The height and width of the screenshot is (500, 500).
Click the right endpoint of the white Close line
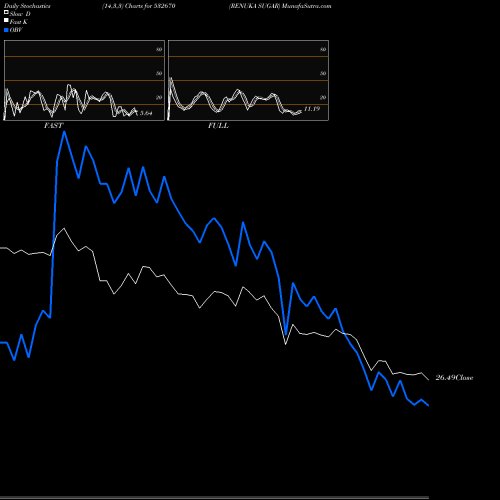pyautogui.click(x=428, y=379)
